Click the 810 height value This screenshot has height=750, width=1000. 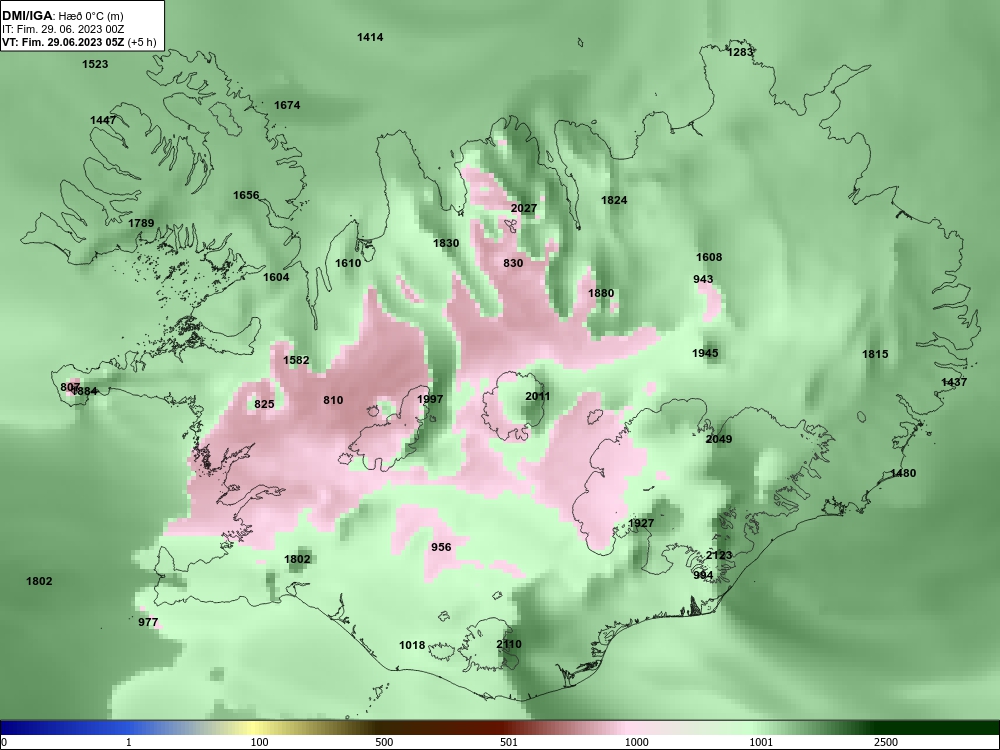[333, 401]
